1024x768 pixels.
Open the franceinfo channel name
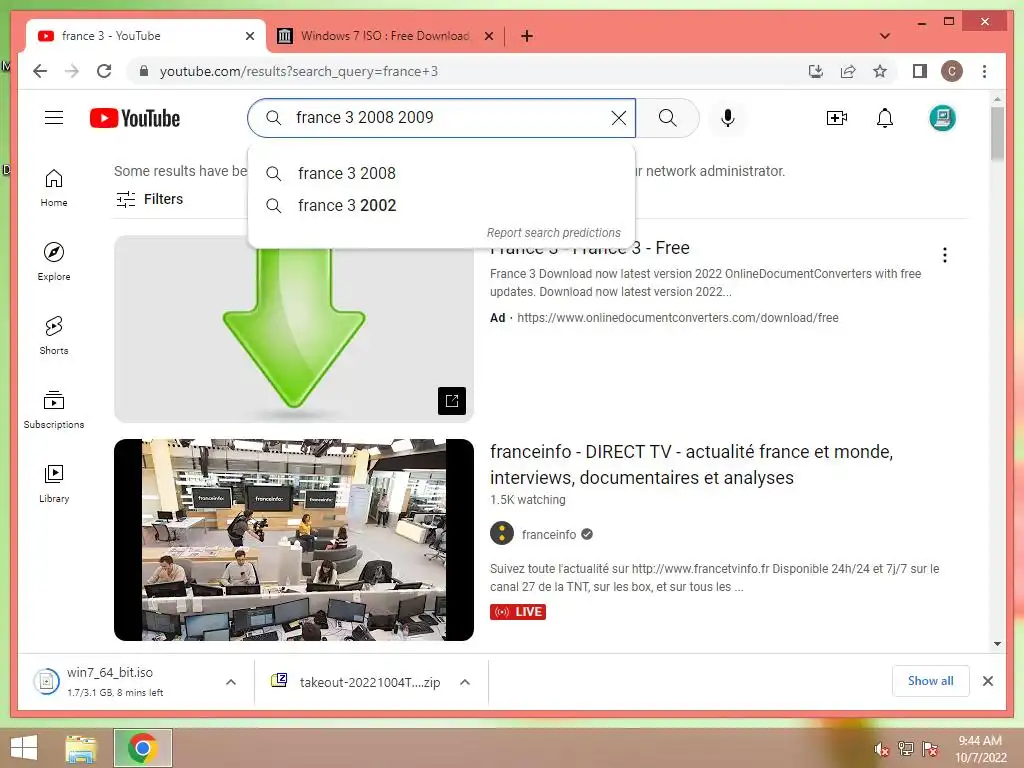[x=549, y=534]
